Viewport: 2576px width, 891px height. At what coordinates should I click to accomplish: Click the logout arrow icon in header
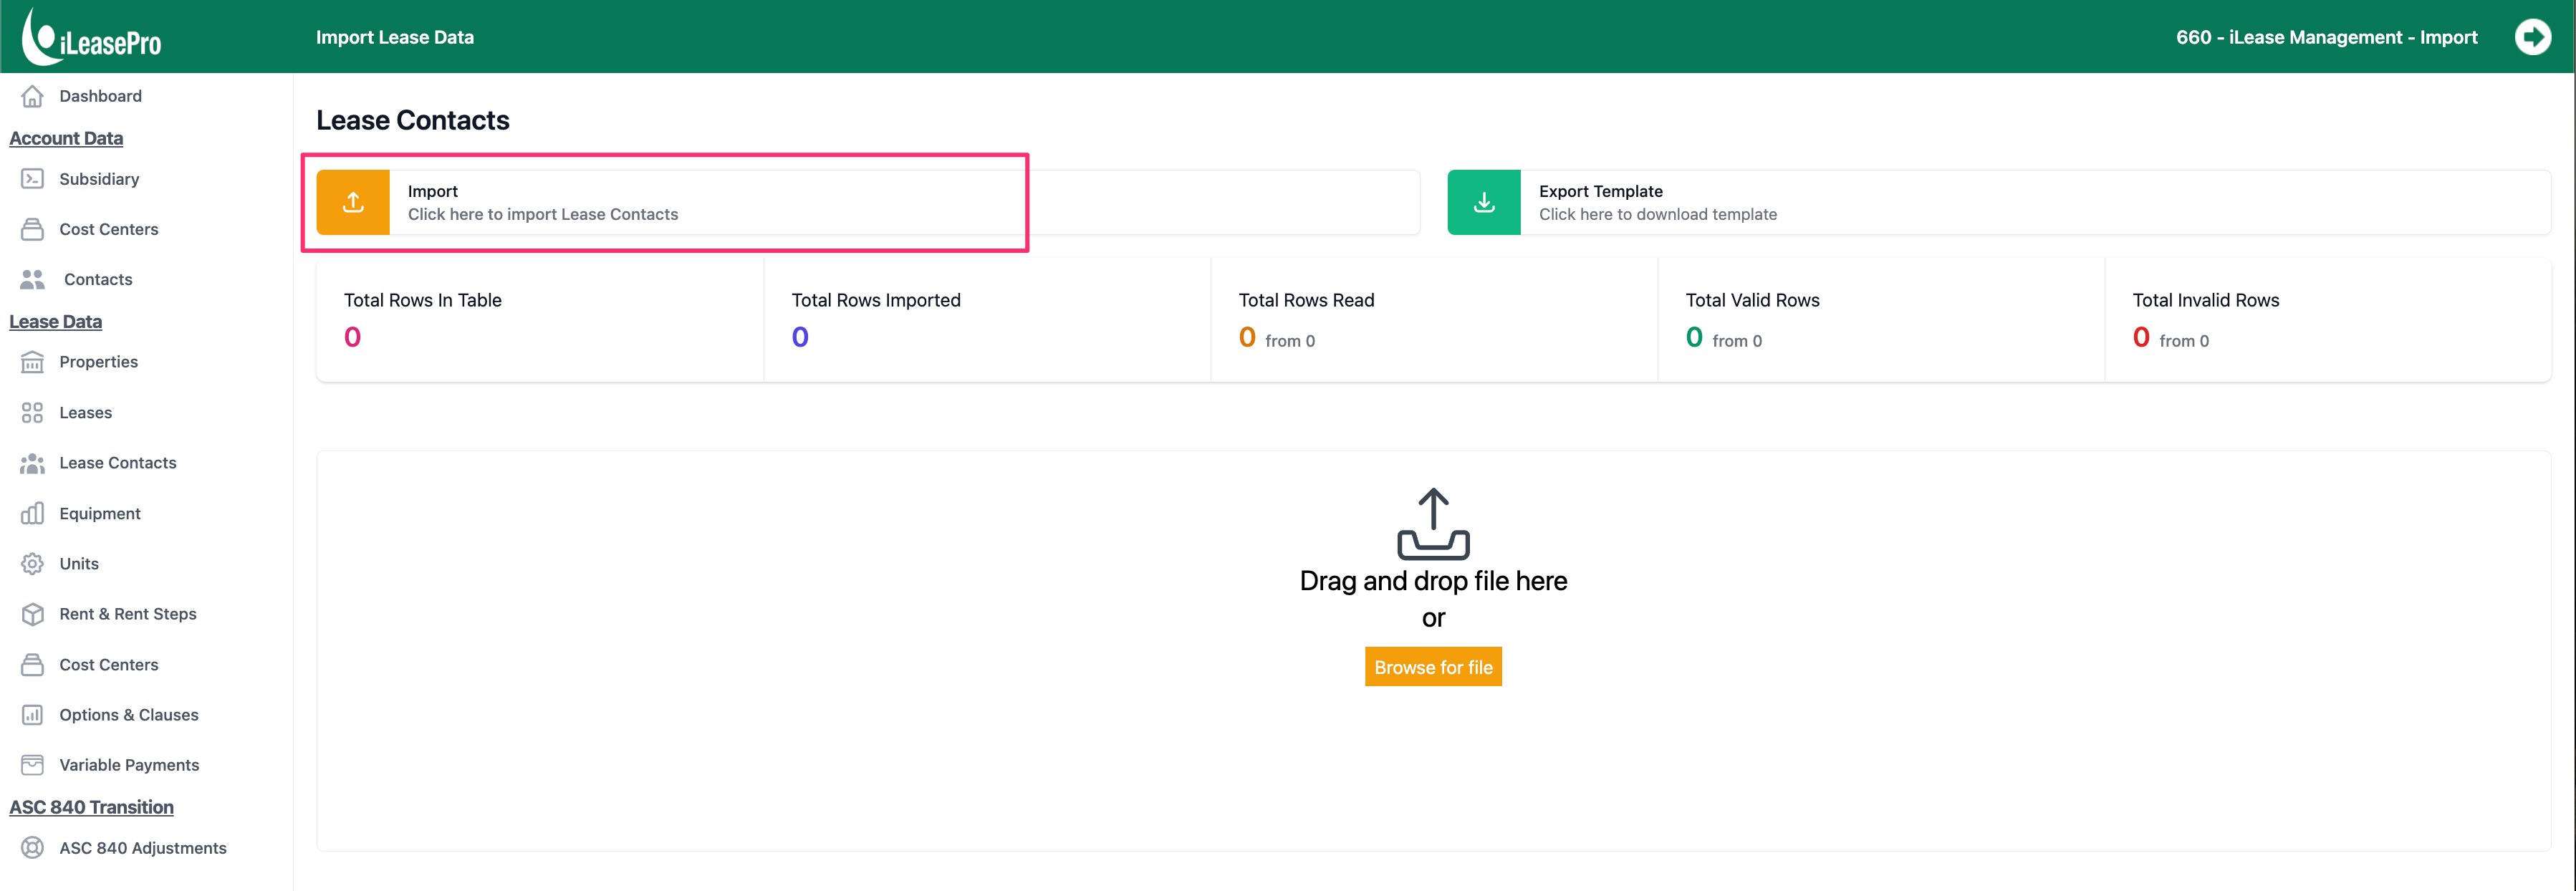click(2532, 37)
